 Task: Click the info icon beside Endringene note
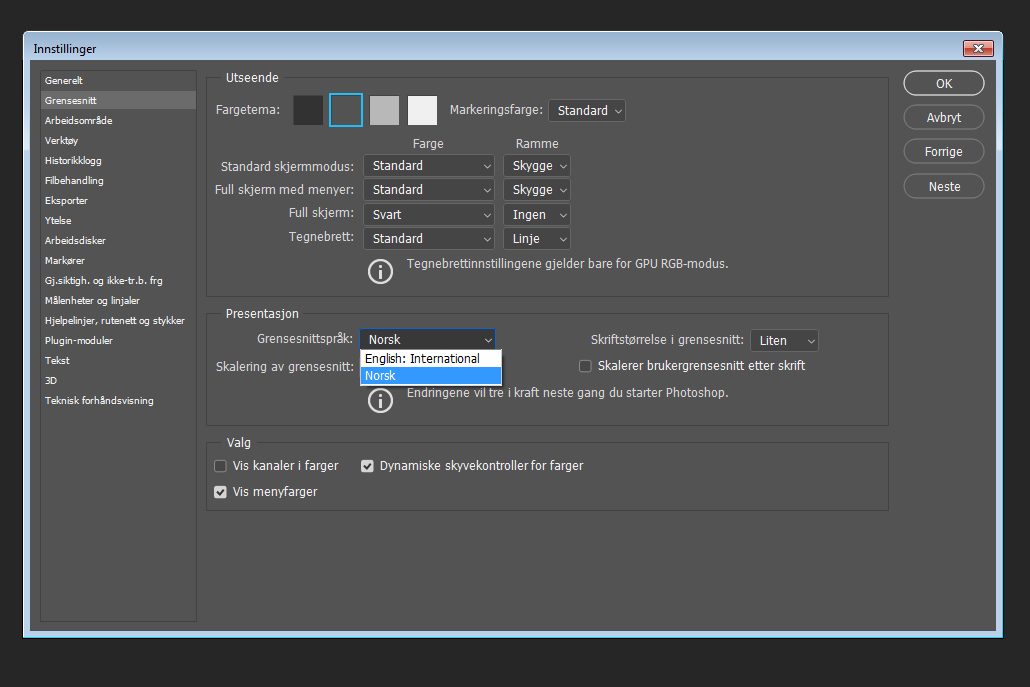point(380,400)
